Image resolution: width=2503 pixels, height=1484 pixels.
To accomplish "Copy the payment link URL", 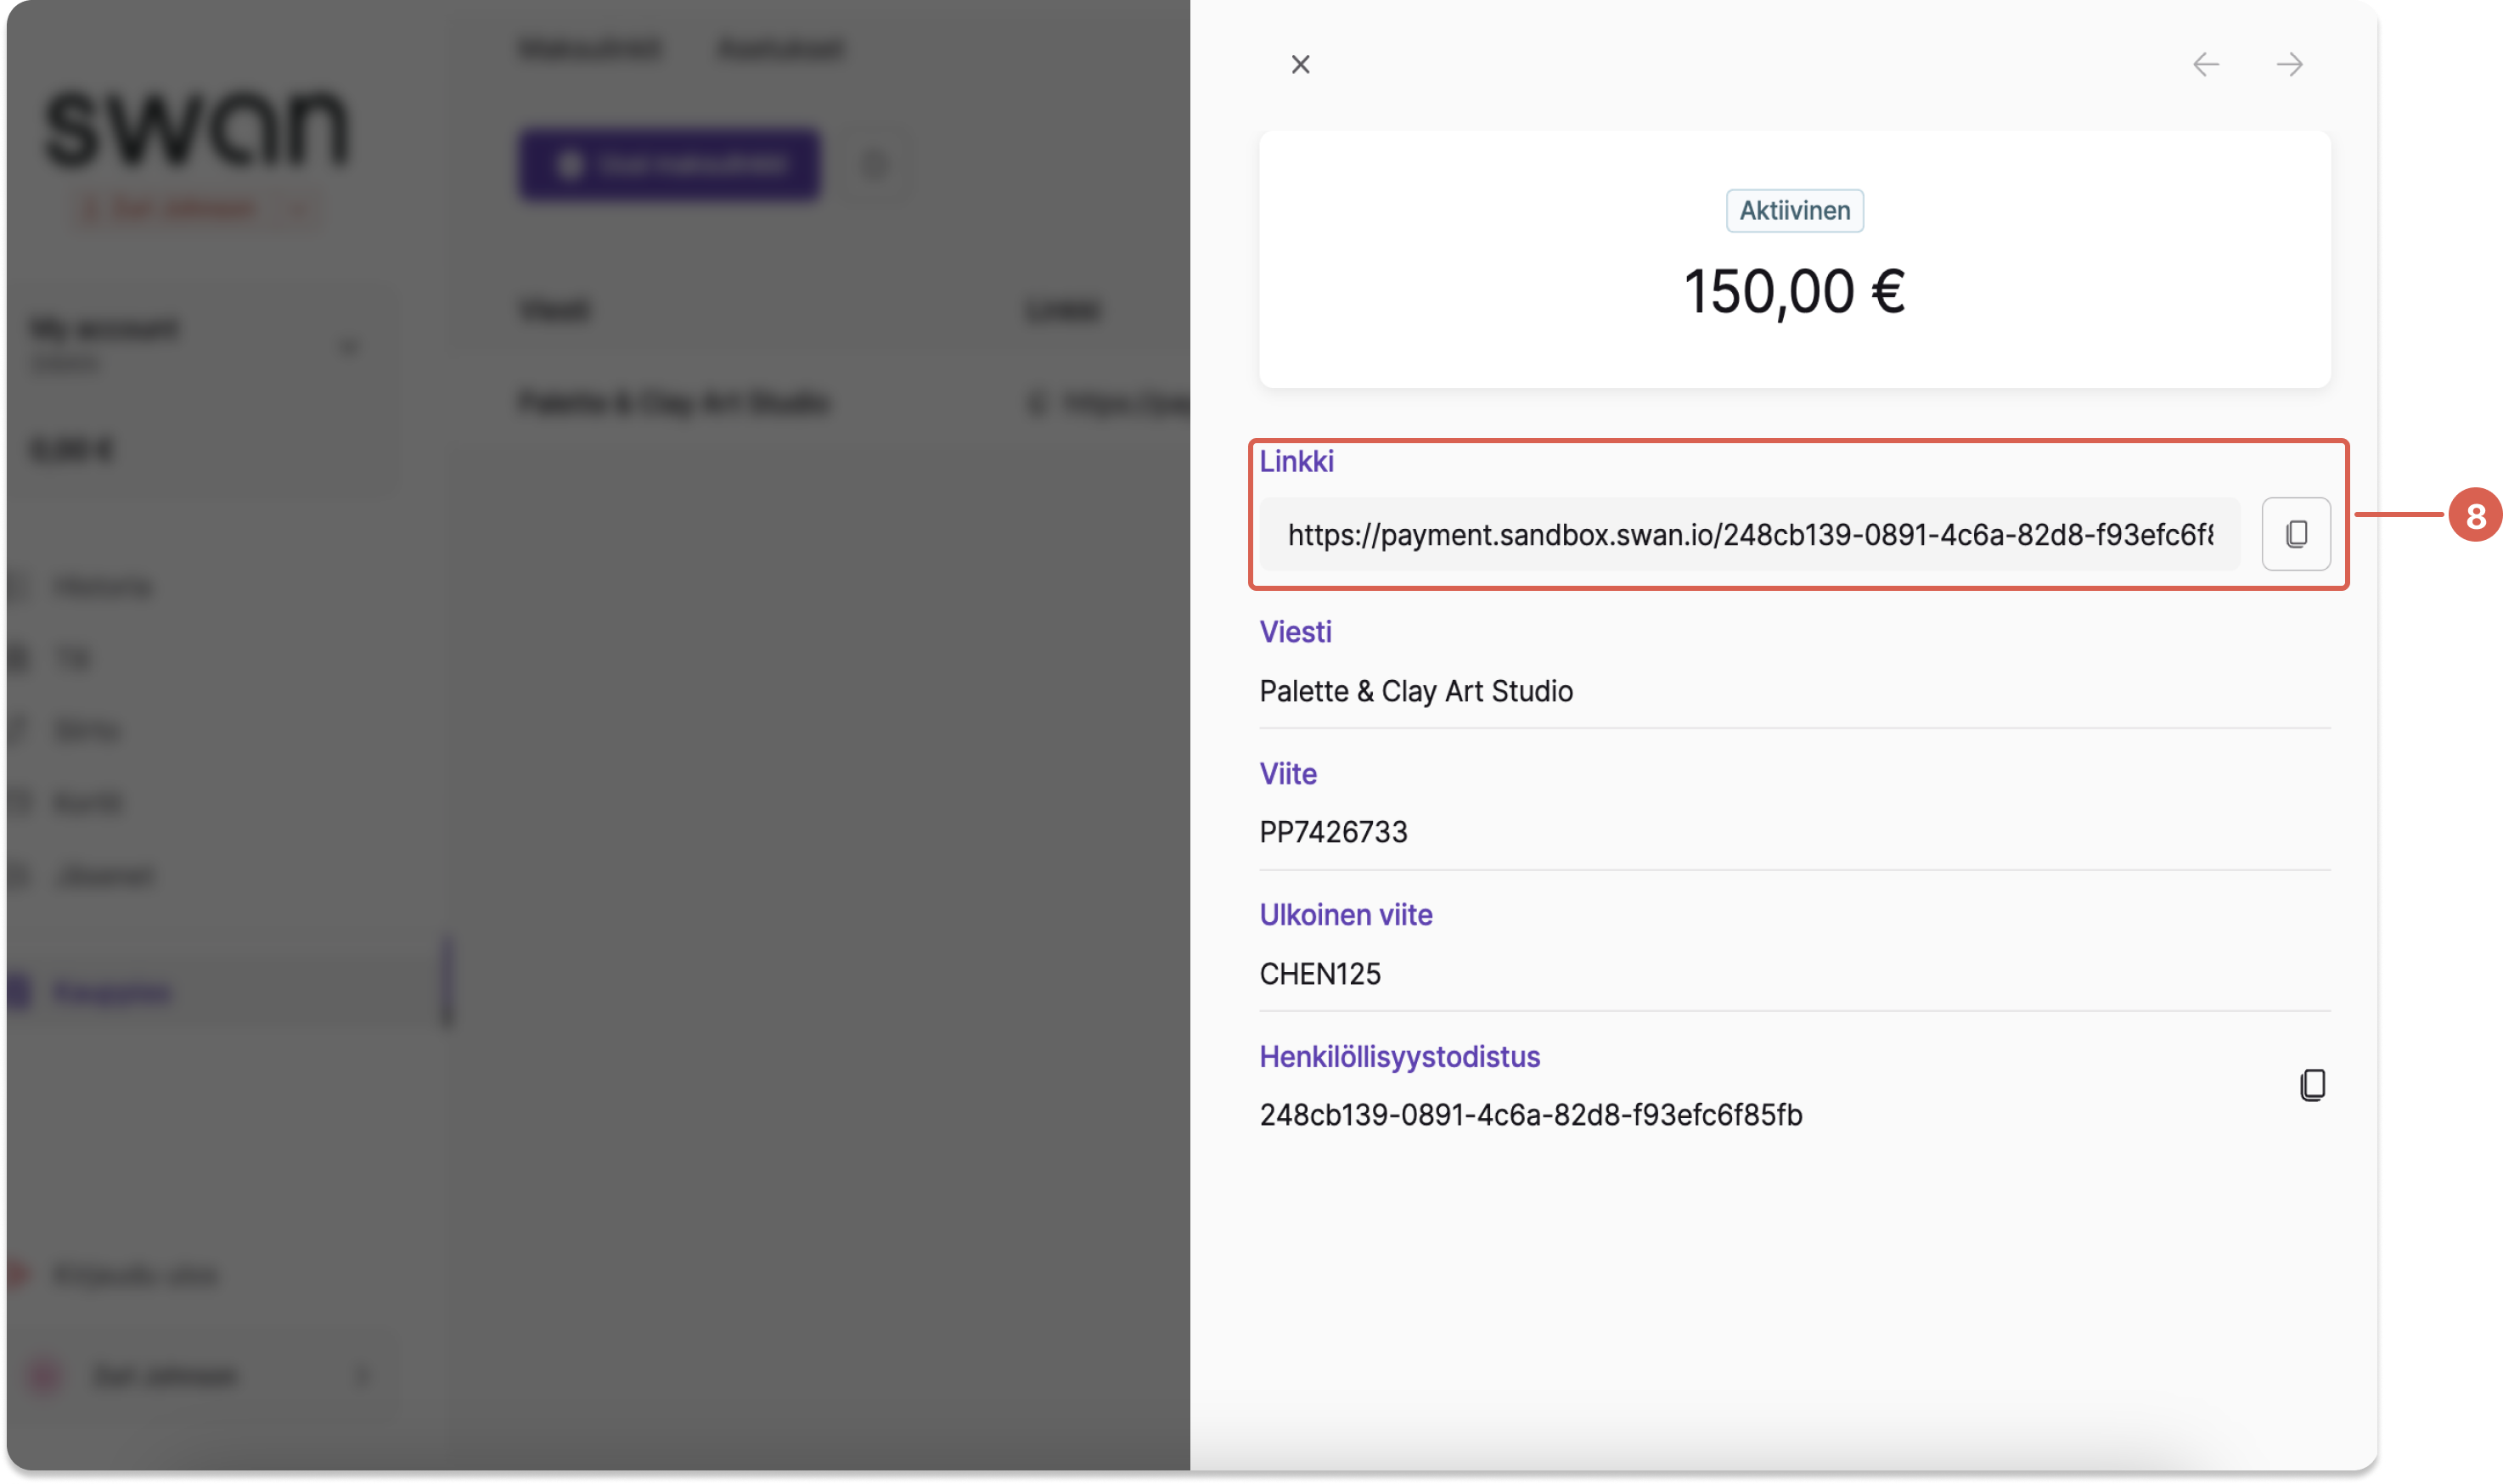I will click(x=2296, y=534).
